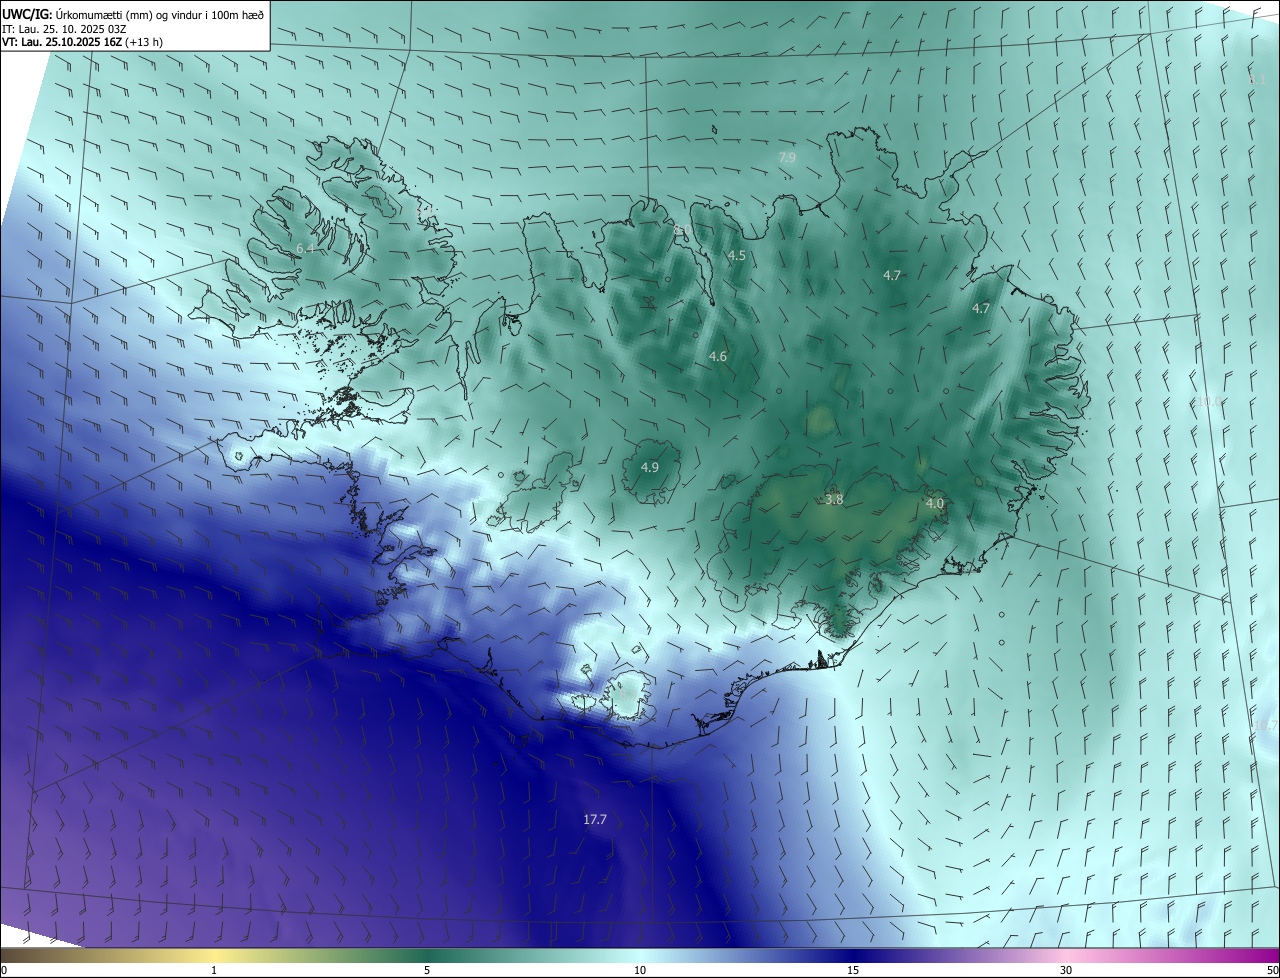The image size is (1280, 978).
Task: Select the 17.7 value south of Iceland
Action: pos(595,820)
